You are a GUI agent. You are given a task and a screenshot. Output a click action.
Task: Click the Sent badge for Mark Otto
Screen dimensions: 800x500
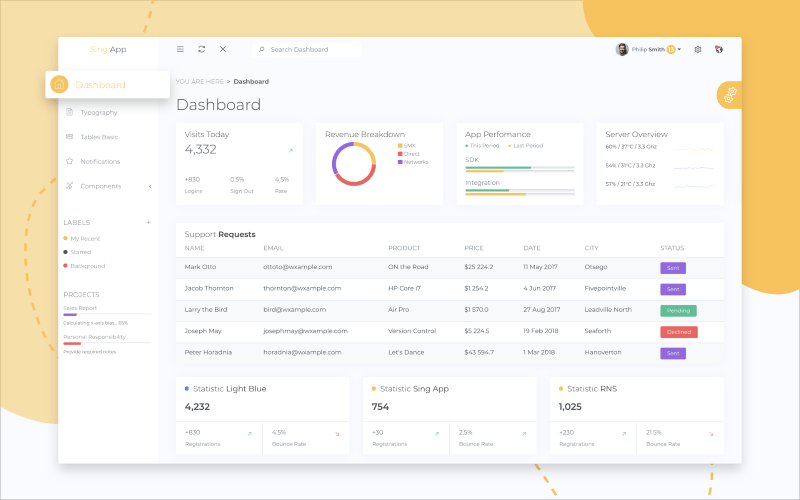tap(673, 268)
